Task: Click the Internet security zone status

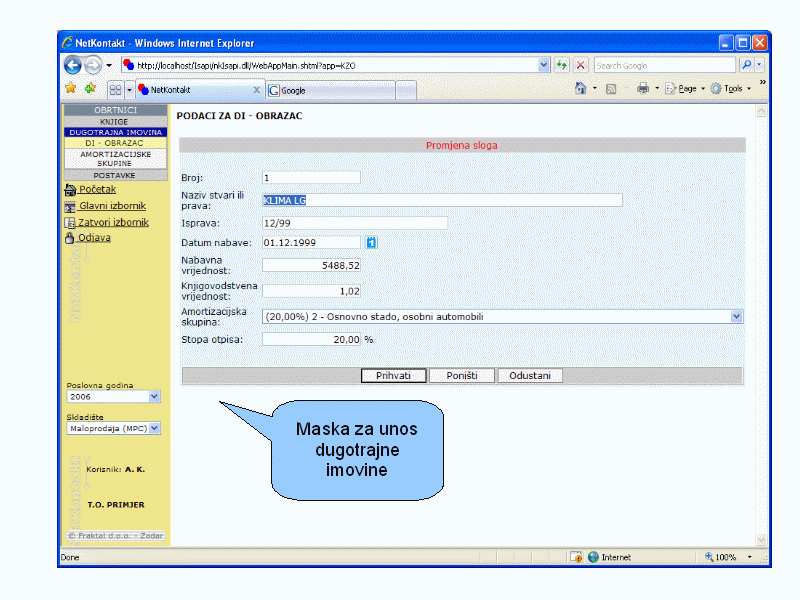Action: (610, 557)
